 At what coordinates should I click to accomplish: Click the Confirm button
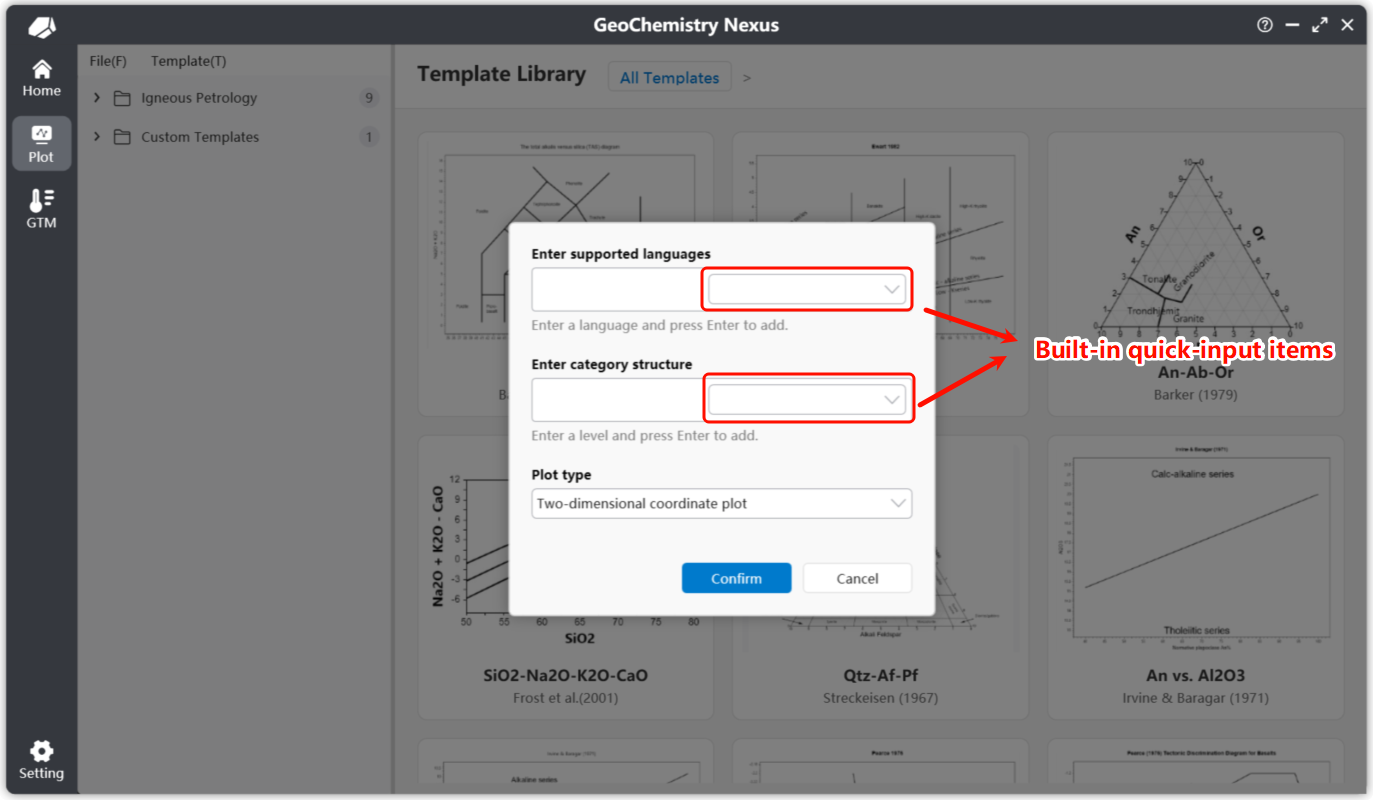(x=736, y=578)
